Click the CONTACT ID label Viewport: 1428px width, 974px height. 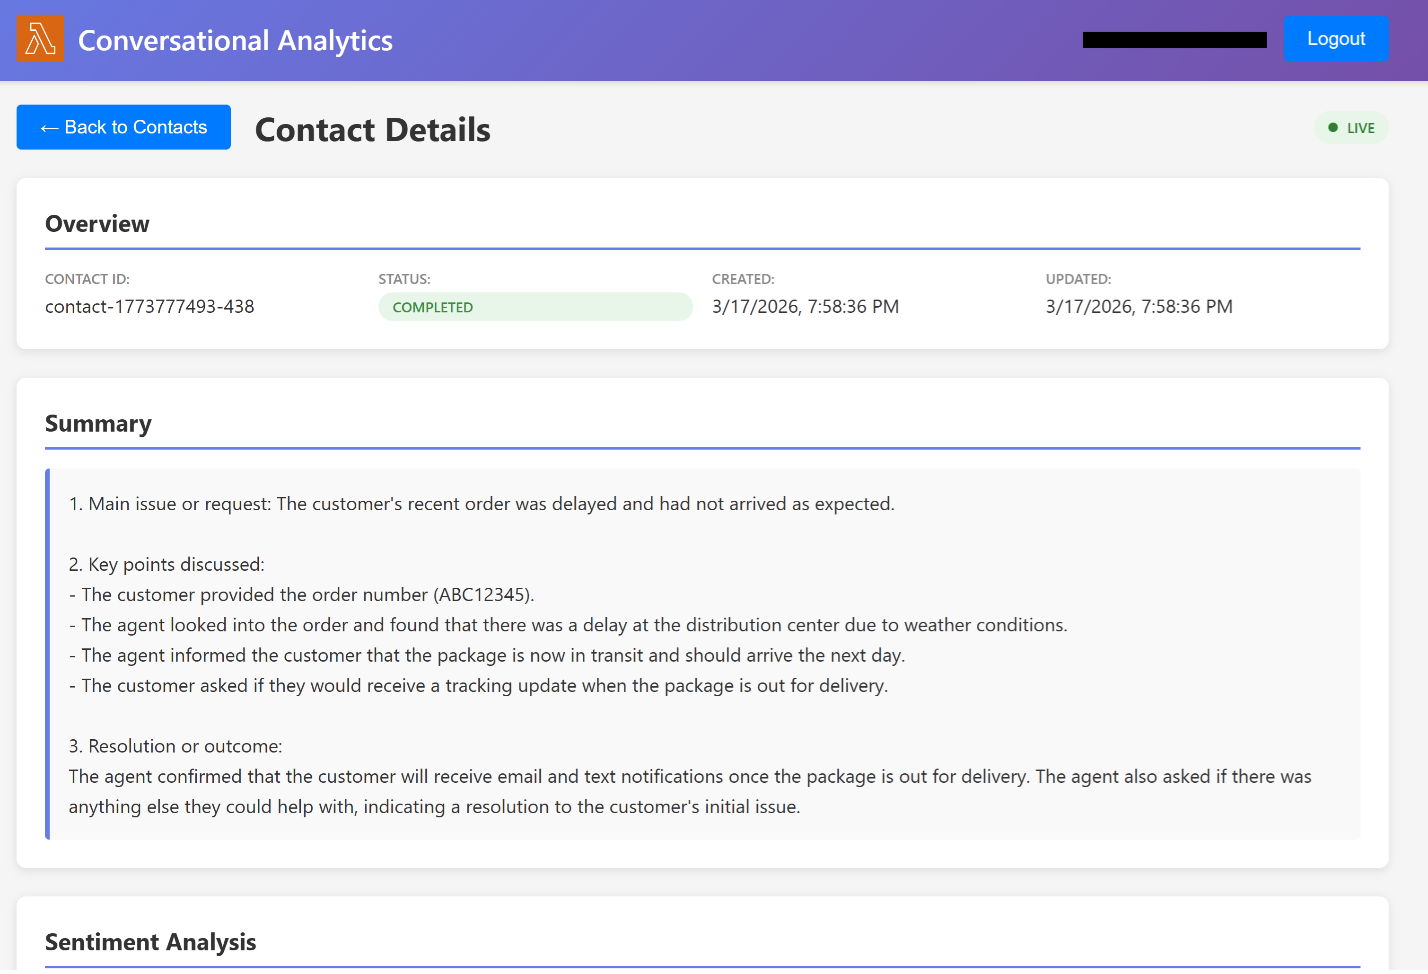tap(87, 279)
